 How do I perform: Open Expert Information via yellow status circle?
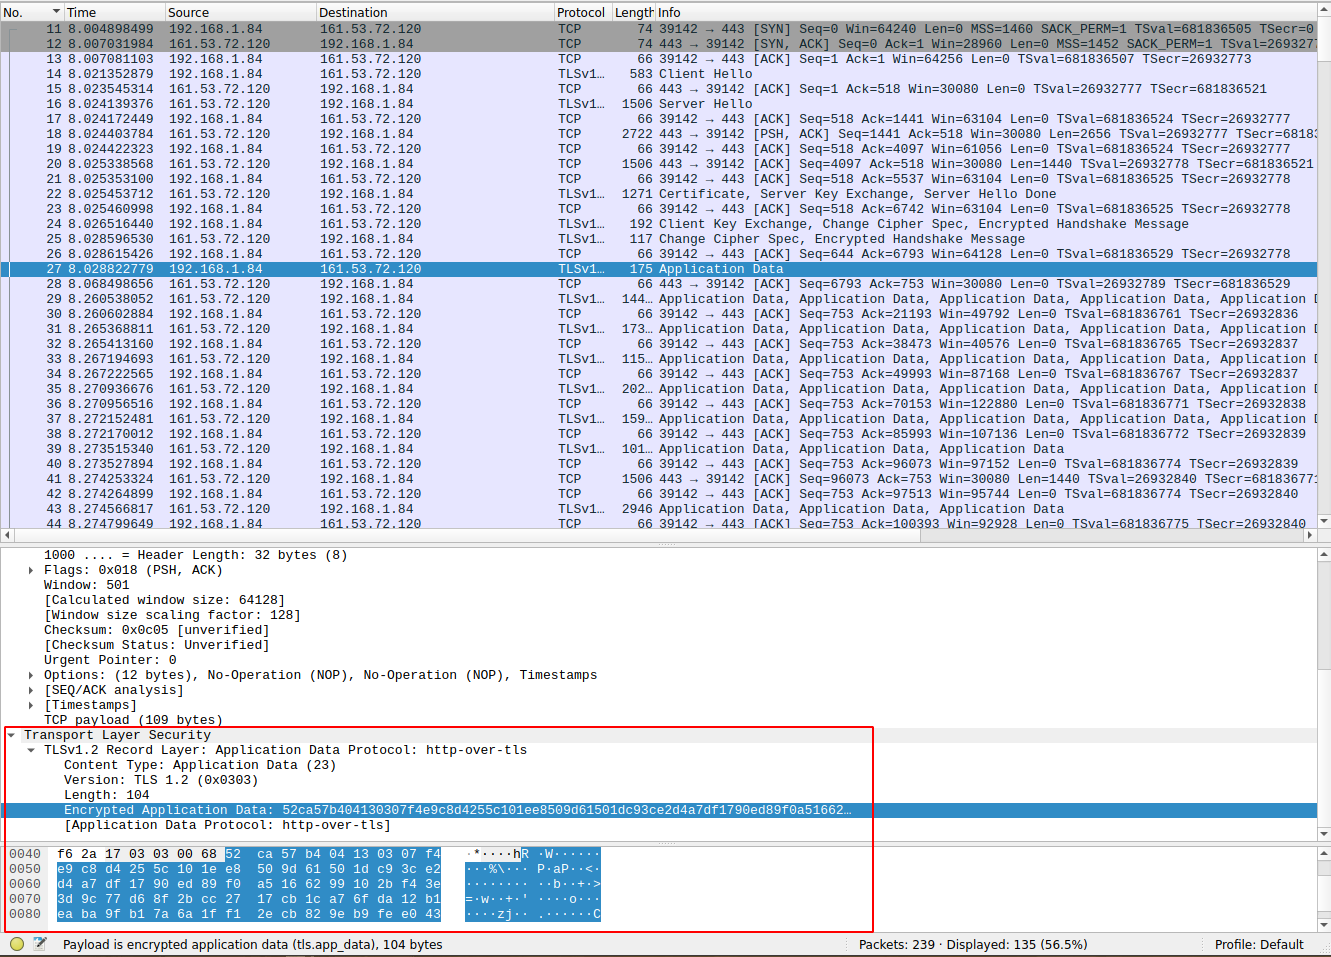click(17, 944)
